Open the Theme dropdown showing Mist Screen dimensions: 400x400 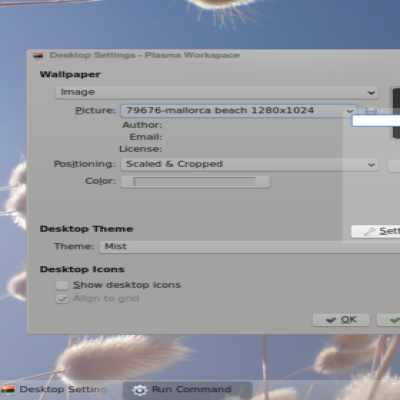250,247
